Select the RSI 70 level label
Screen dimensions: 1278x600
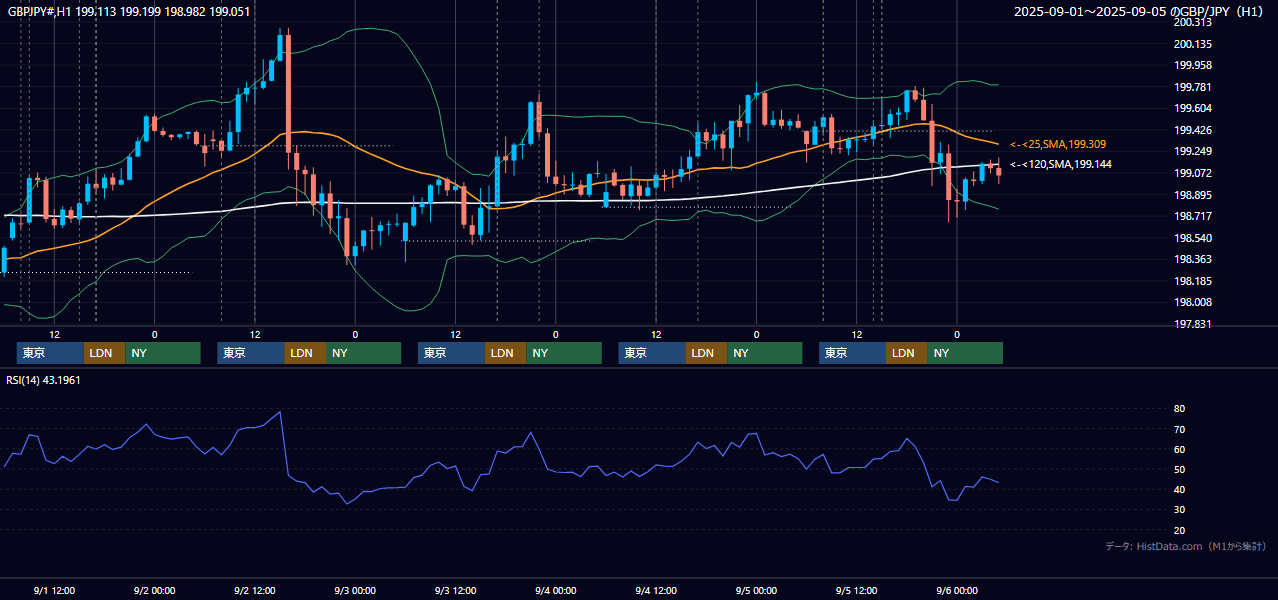[1180, 429]
